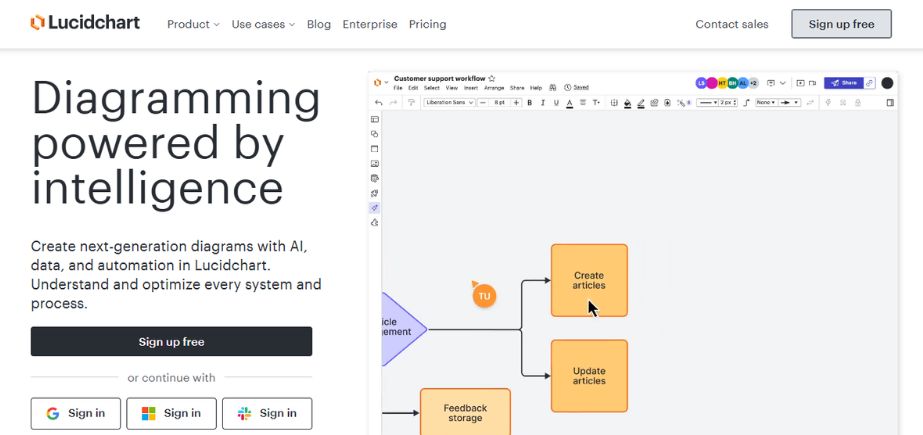Toggle bold formatting

tap(529, 102)
